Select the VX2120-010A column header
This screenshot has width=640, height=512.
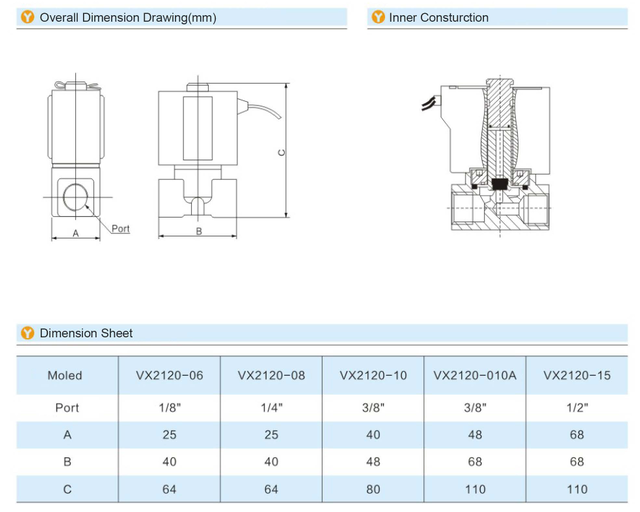[475, 376]
